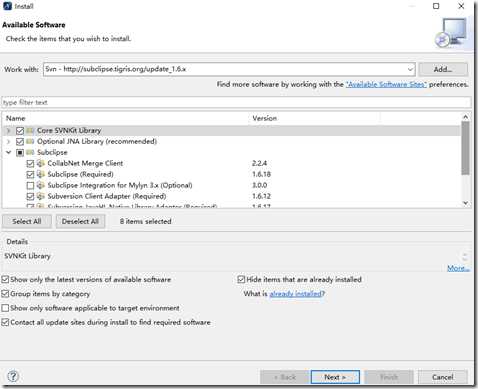Click the Subversion Client Adapter feature icon
This screenshot has width=478, height=389.
pyautogui.click(x=41, y=196)
